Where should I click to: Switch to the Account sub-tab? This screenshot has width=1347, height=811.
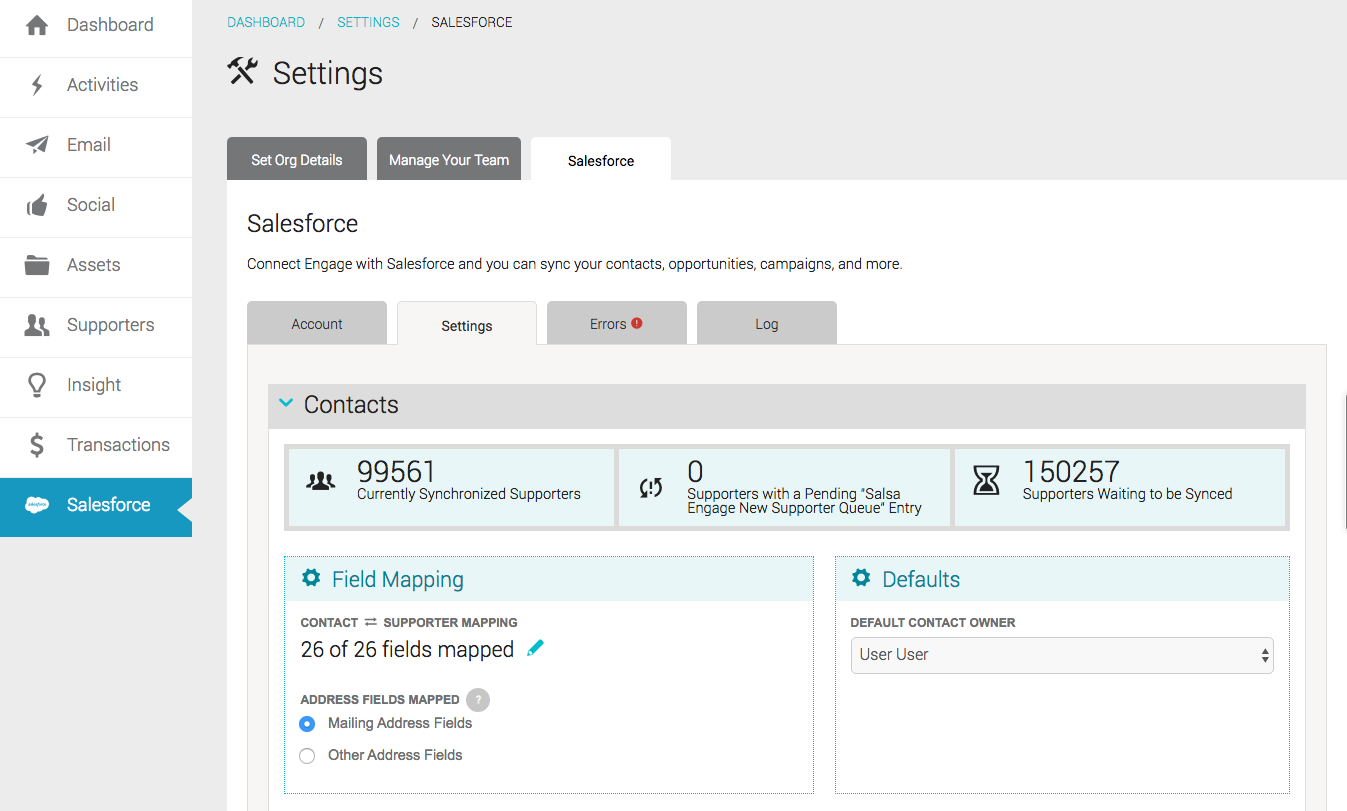(x=317, y=323)
